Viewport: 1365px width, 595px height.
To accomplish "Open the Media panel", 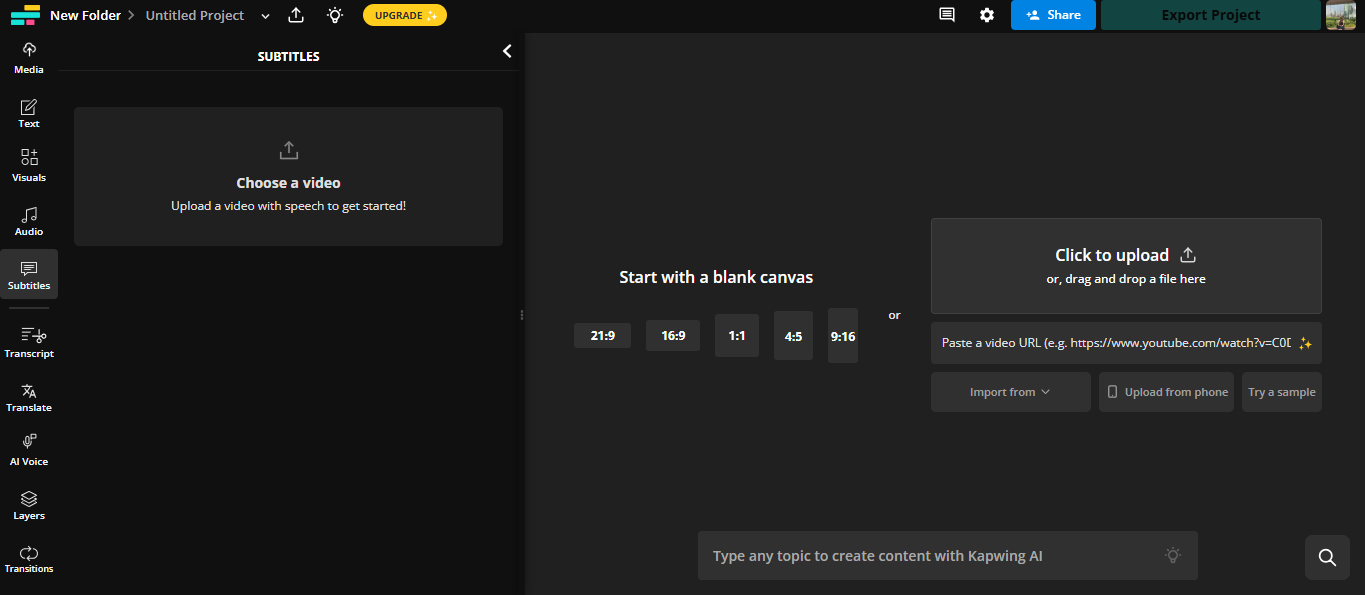I will [x=28, y=56].
